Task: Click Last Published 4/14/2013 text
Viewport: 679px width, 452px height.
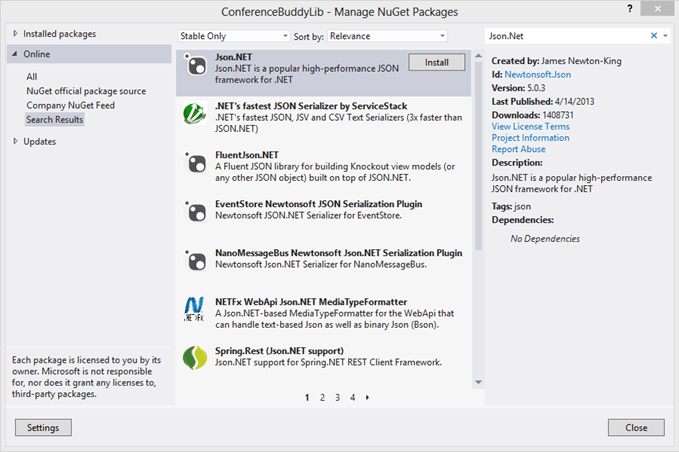Action: [543, 101]
